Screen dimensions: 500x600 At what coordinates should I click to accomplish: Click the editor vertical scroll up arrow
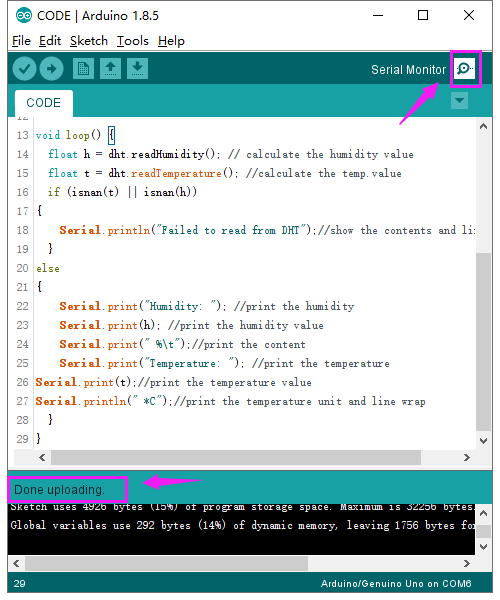(x=484, y=127)
